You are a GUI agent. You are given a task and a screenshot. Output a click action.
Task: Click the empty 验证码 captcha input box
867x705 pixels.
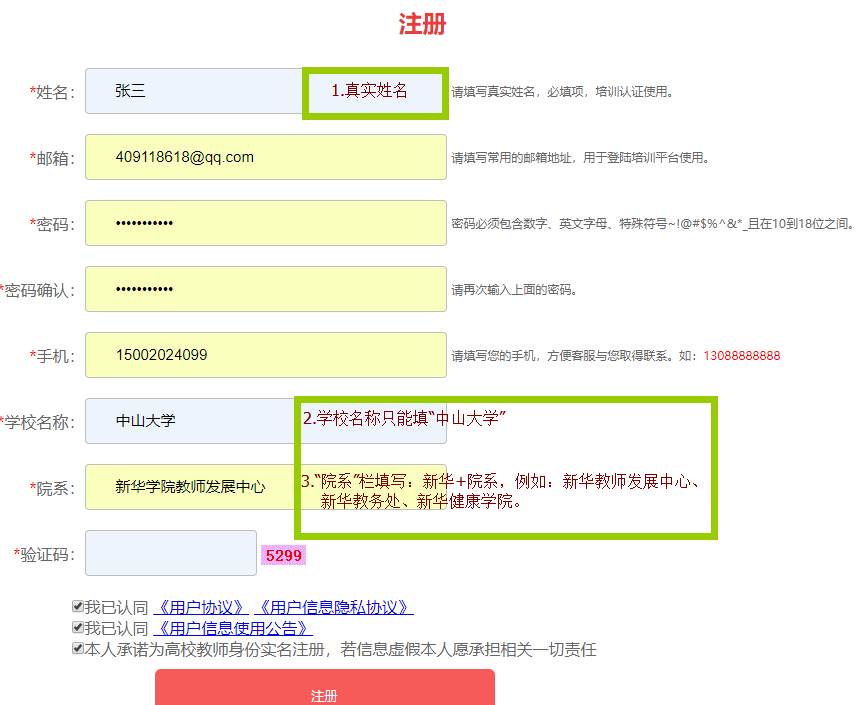tap(171, 553)
